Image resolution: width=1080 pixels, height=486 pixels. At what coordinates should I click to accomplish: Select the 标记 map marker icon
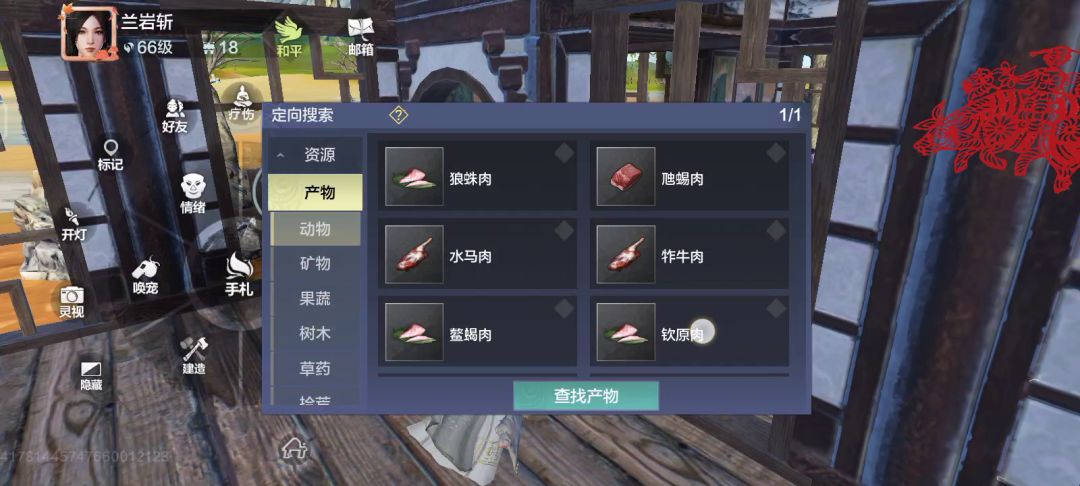point(110,155)
